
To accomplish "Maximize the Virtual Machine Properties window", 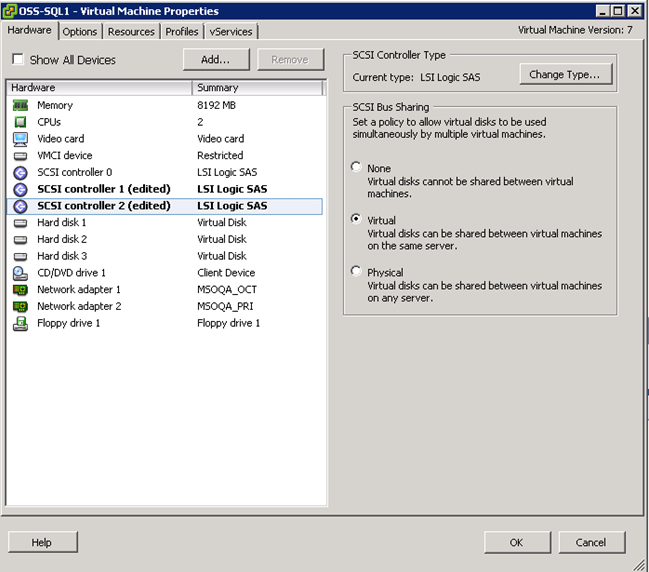I will [x=618, y=11].
